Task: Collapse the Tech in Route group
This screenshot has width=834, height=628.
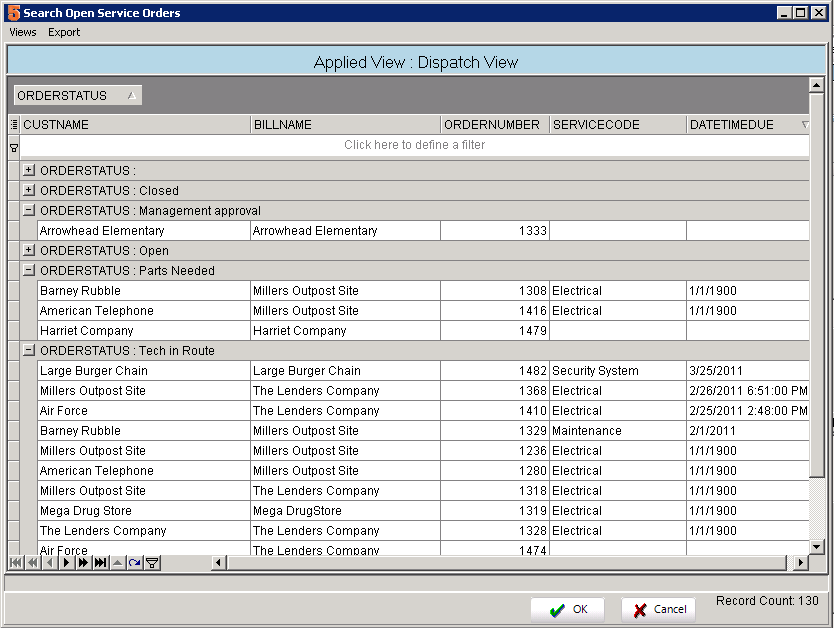Action: [x=29, y=350]
